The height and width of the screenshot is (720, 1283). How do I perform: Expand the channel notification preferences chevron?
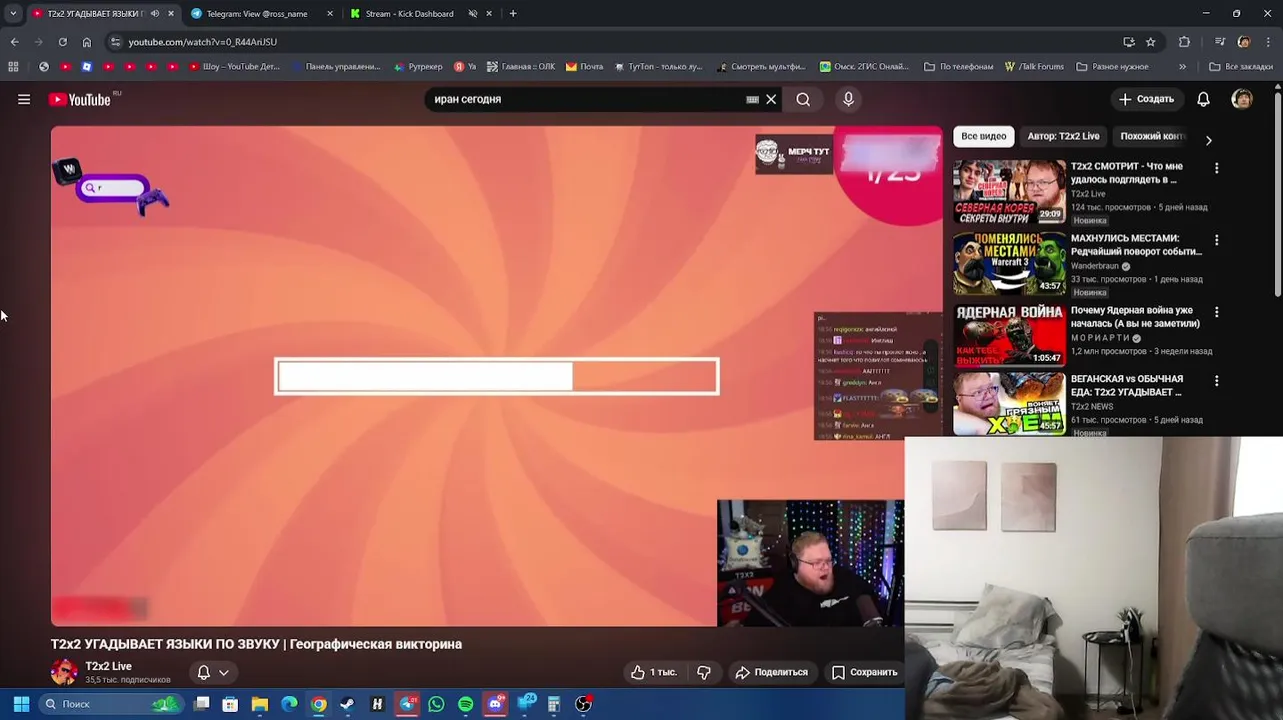coord(224,672)
